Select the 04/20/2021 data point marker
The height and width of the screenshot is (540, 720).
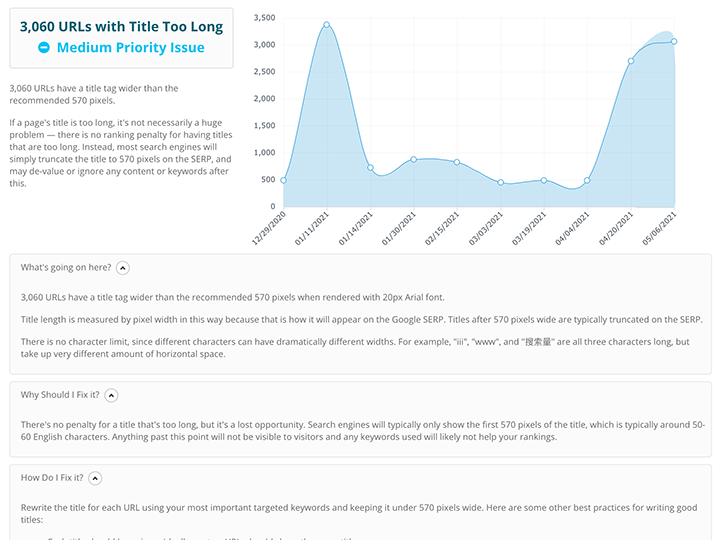tap(631, 61)
